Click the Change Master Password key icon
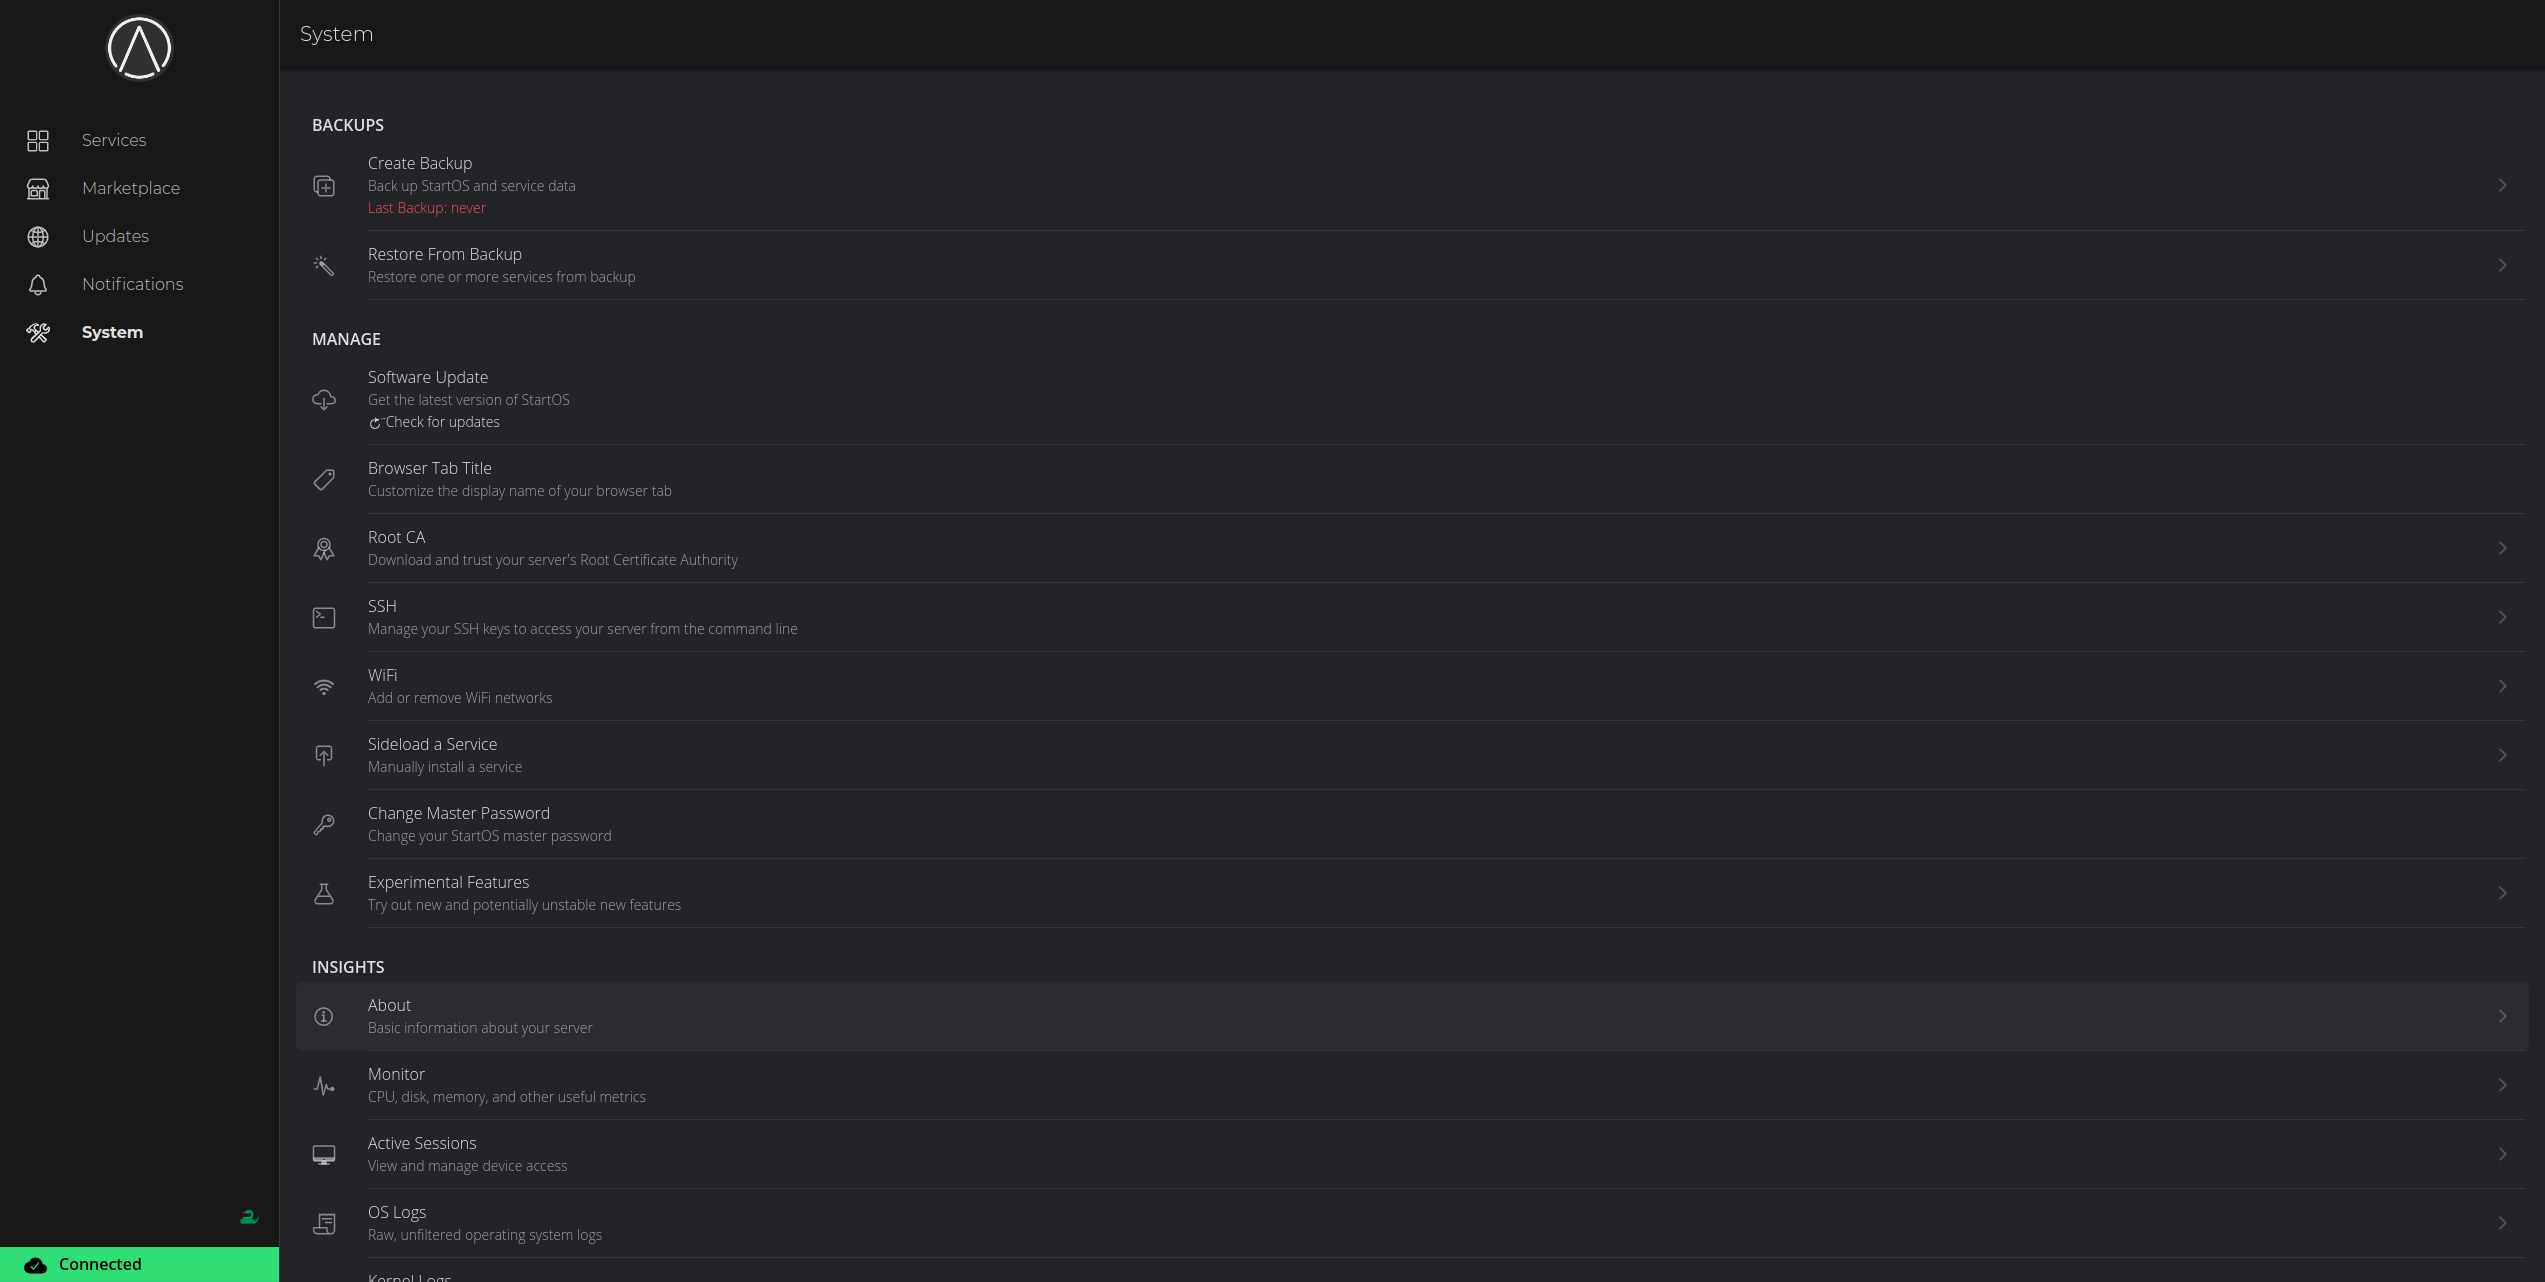This screenshot has height=1282, width=2545. pyautogui.click(x=324, y=824)
